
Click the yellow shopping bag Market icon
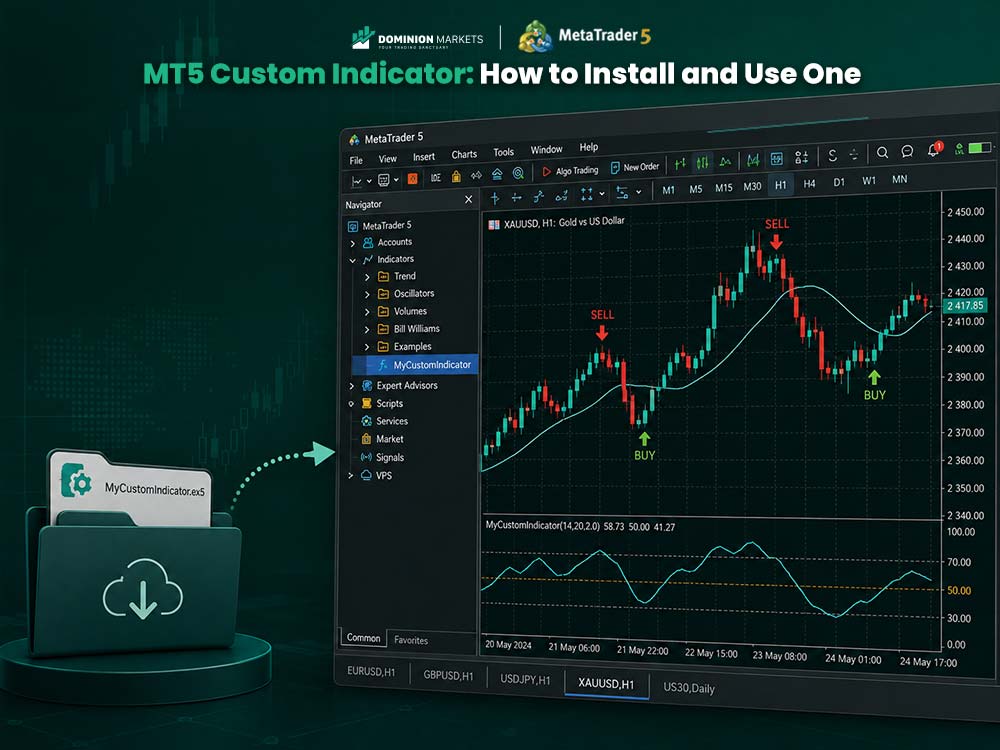(x=456, y=177)
